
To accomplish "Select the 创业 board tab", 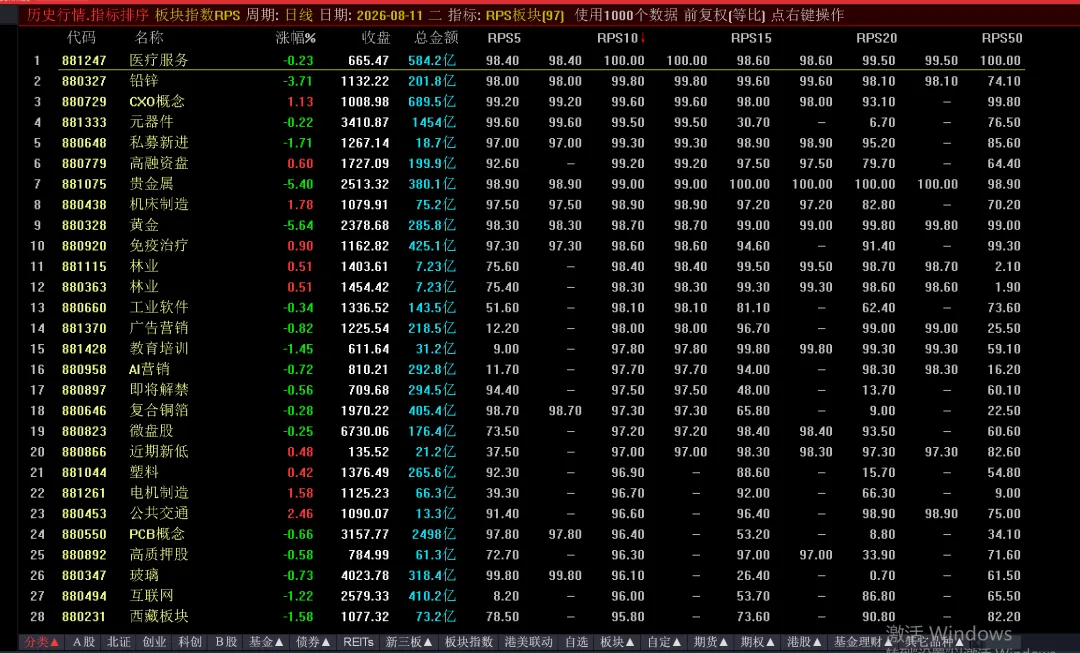I will 154,642.
